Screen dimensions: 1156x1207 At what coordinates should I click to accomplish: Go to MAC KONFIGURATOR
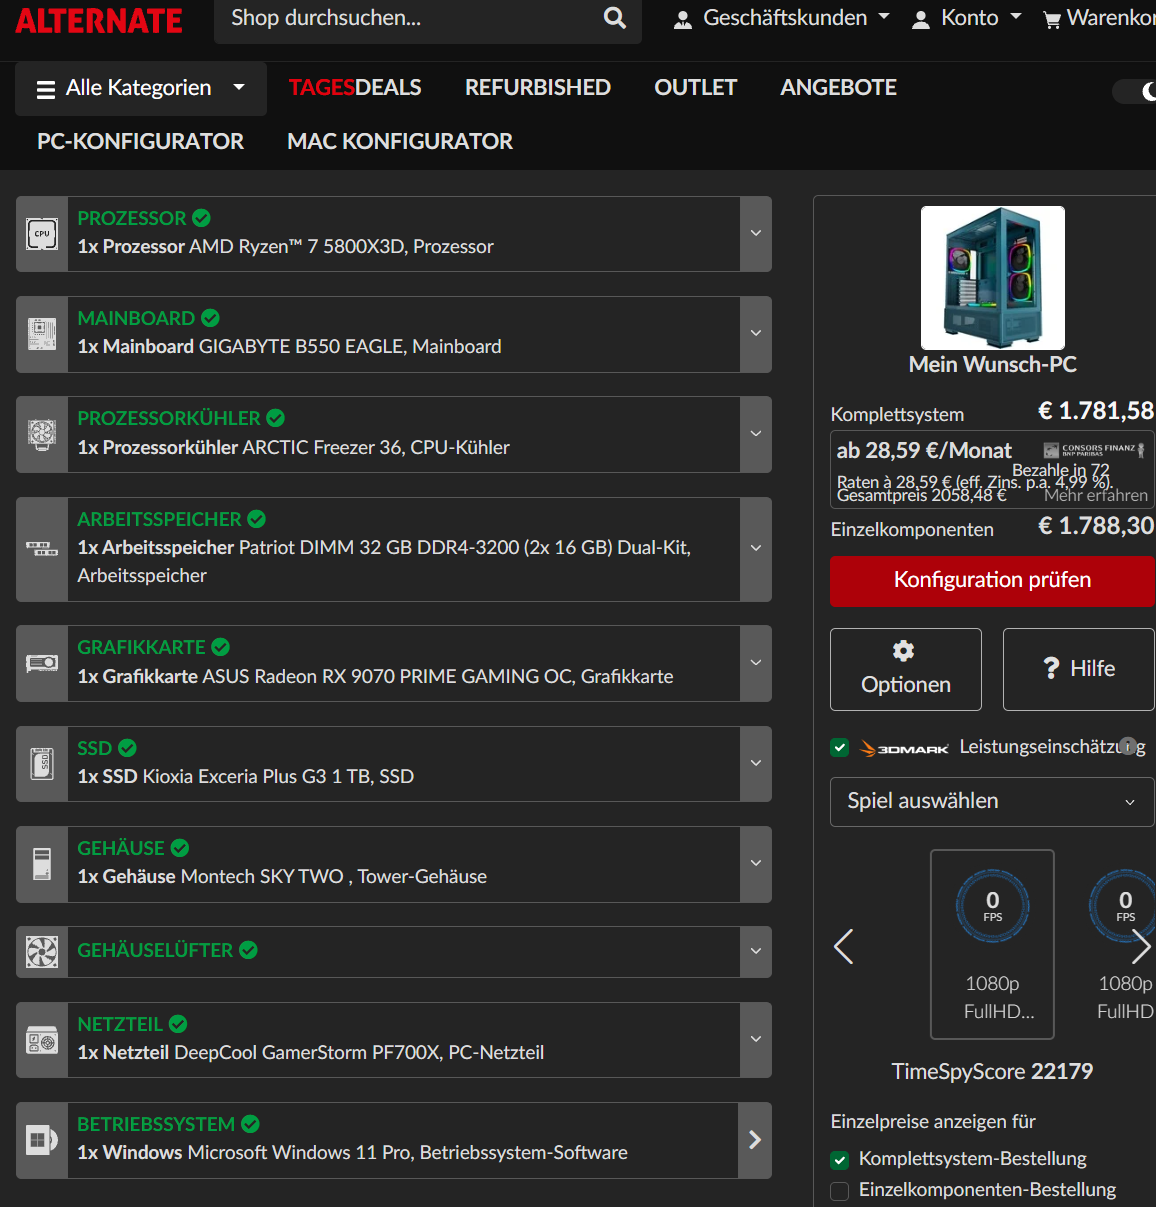click(400, 142)
